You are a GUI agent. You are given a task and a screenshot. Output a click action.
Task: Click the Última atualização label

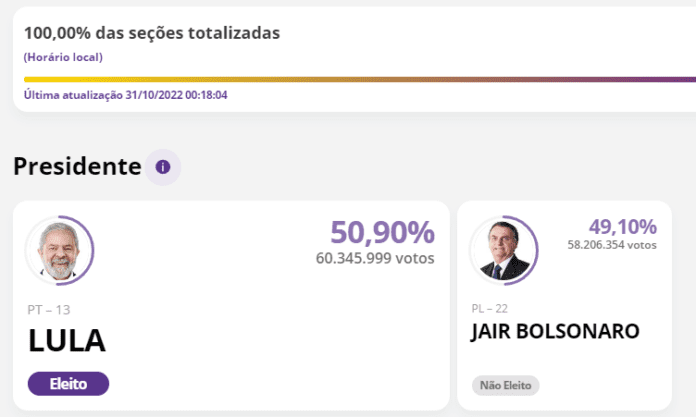pyautogui.click(x=73, y=96)
